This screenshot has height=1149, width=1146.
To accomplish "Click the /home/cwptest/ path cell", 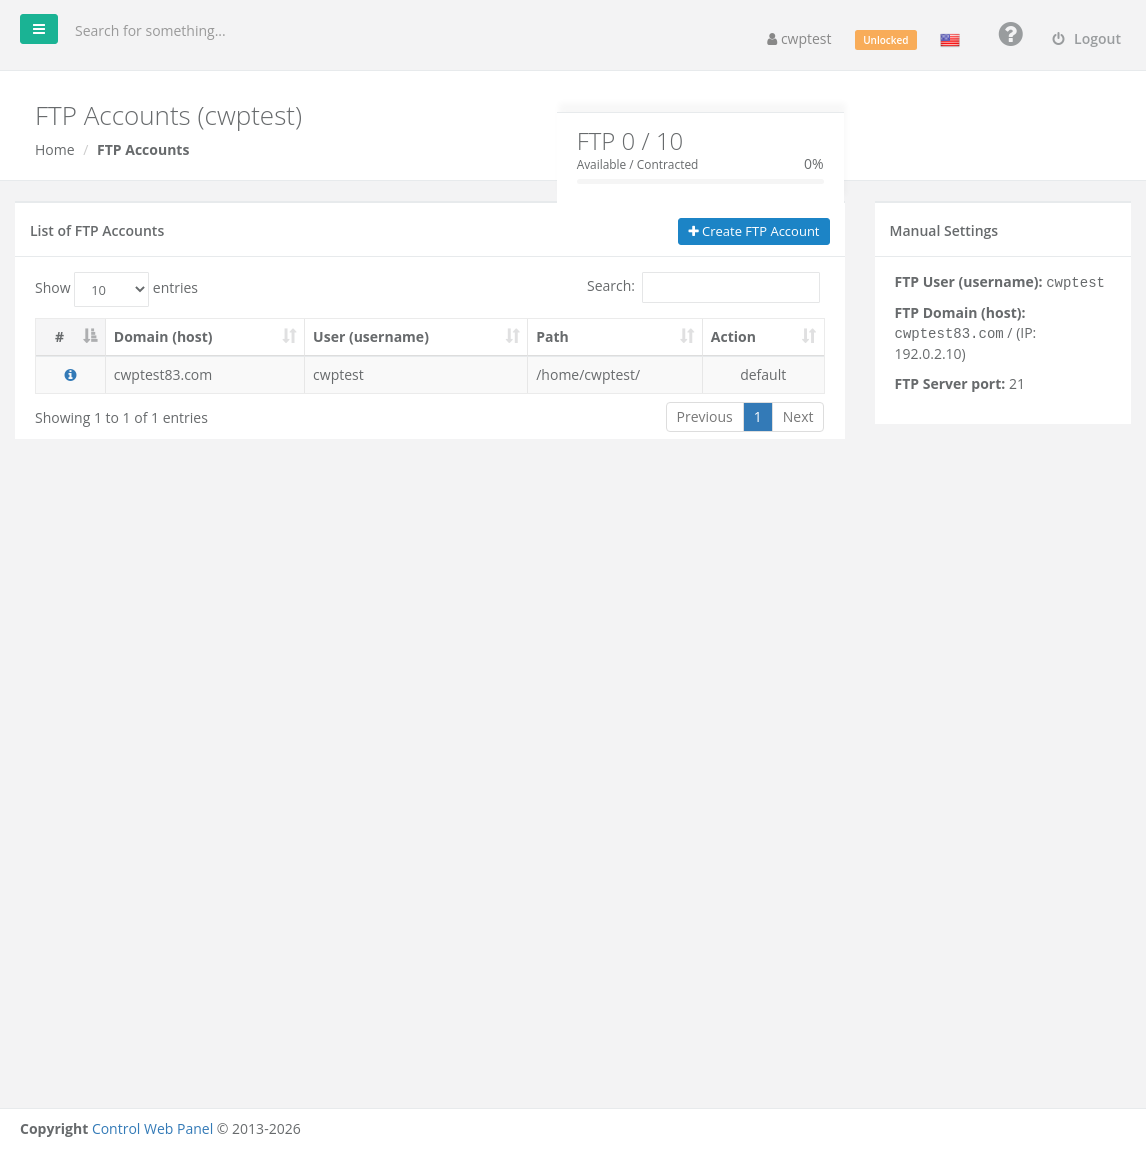I will pyautogui.click(x=615, y=375).
